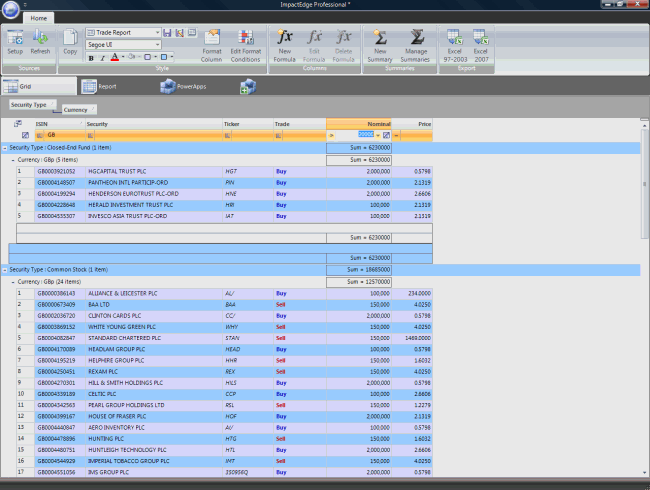This screenshot has width=650, height=490.
Task: Sort by the Price column header
Action: [x=412, y=124]
